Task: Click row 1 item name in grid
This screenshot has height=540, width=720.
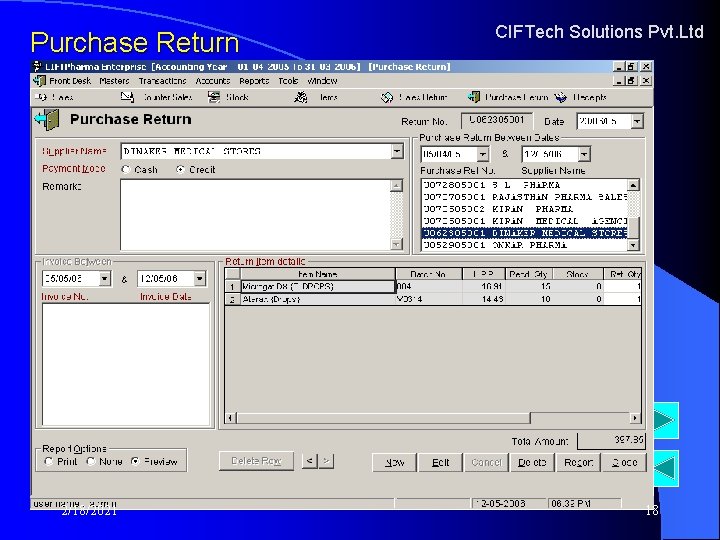Action: click(318, 287)
